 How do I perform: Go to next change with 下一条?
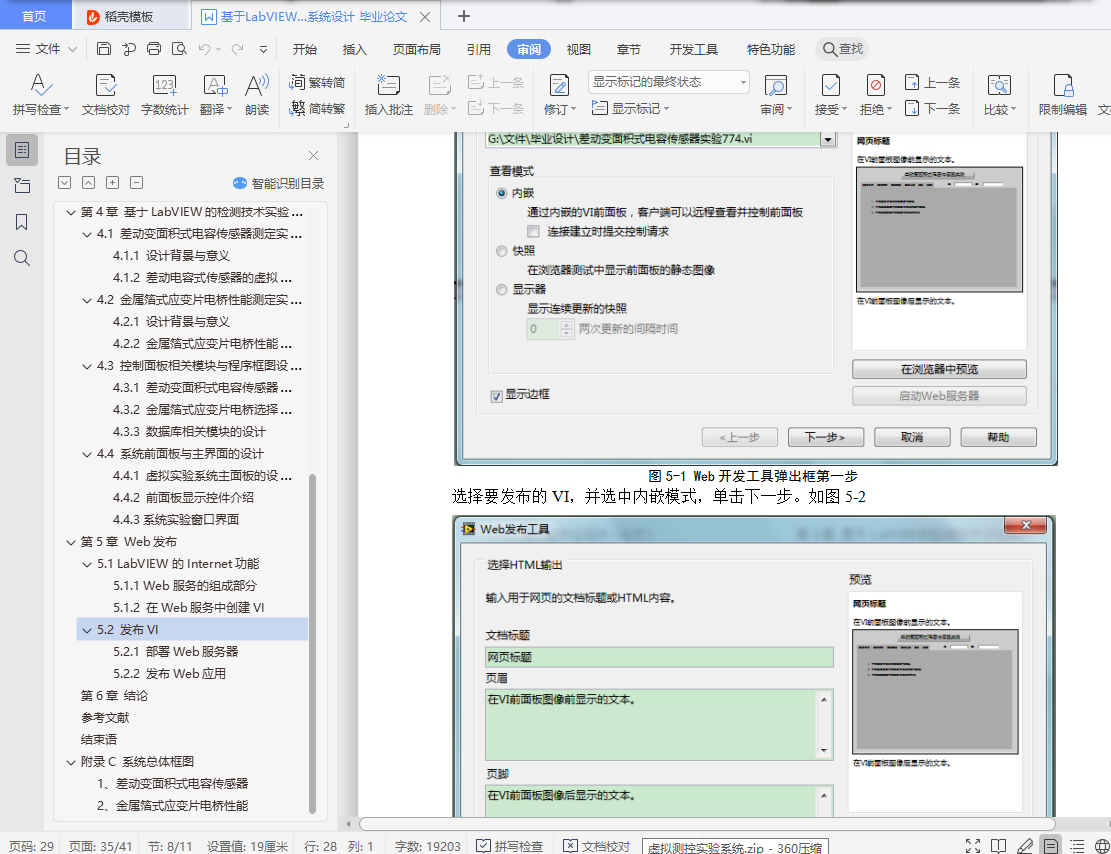pyautogui.click(x=932, y=108)
